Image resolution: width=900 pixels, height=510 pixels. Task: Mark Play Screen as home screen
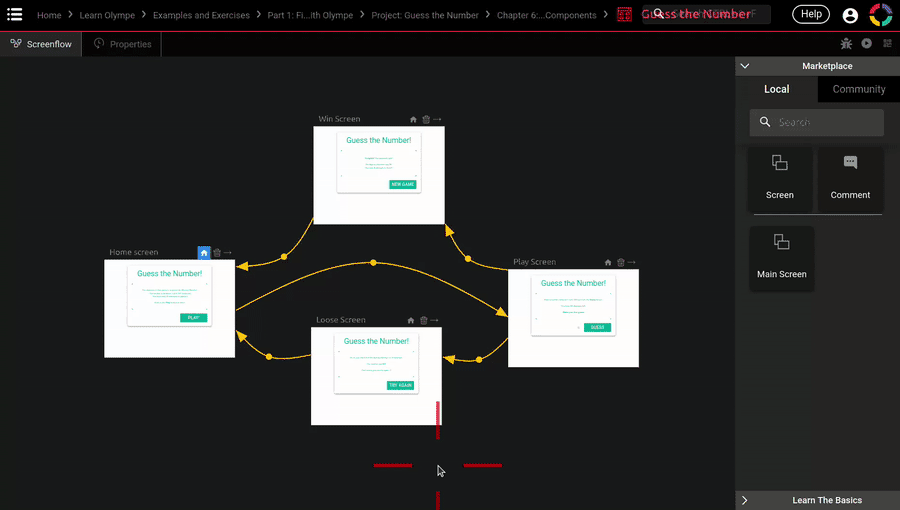pyautogui.click(x=608, y=262)
